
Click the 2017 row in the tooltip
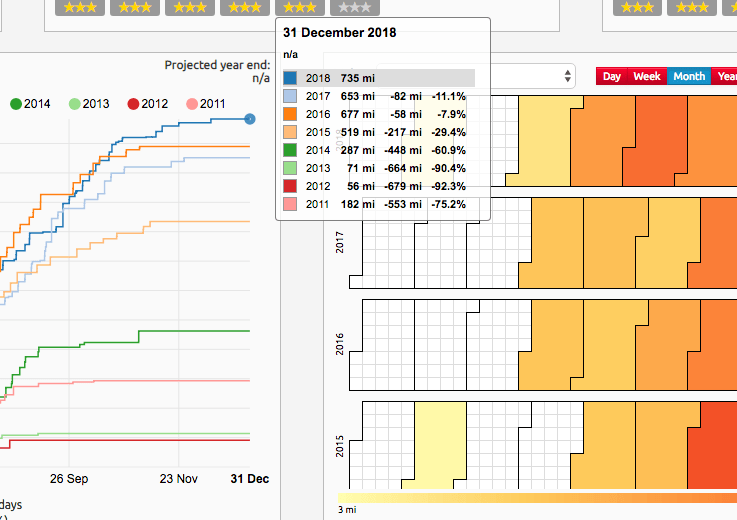(378, 96)
